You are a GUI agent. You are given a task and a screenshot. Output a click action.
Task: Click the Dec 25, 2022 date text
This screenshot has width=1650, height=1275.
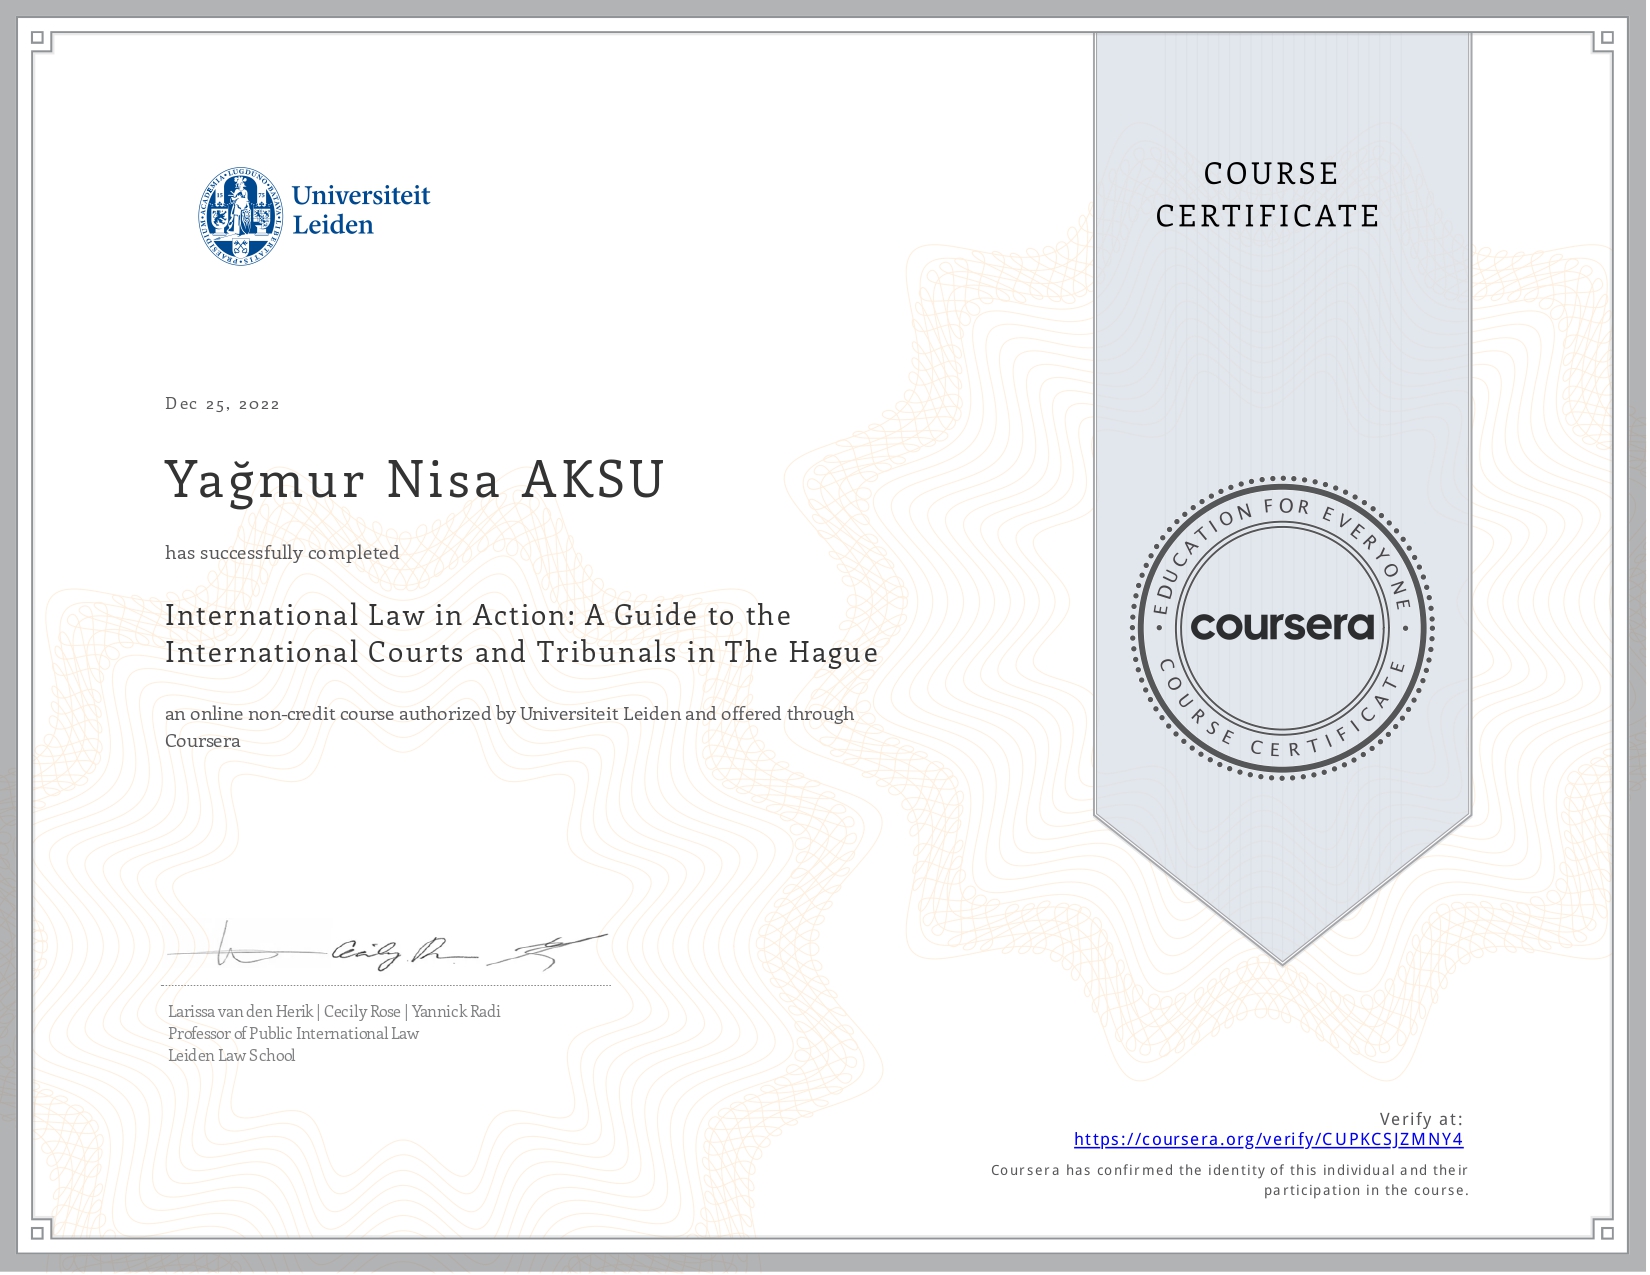pos(222,403)
